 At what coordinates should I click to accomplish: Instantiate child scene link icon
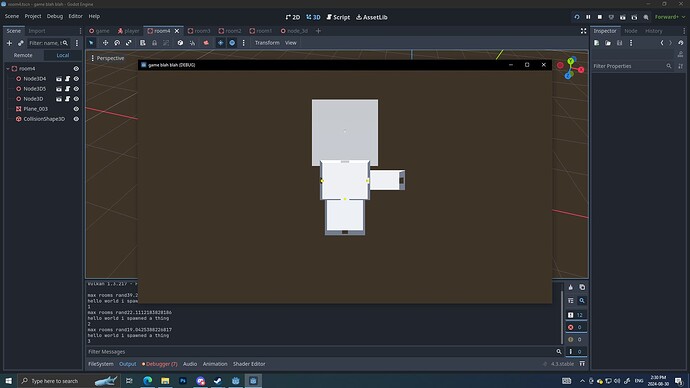point(21,43)
